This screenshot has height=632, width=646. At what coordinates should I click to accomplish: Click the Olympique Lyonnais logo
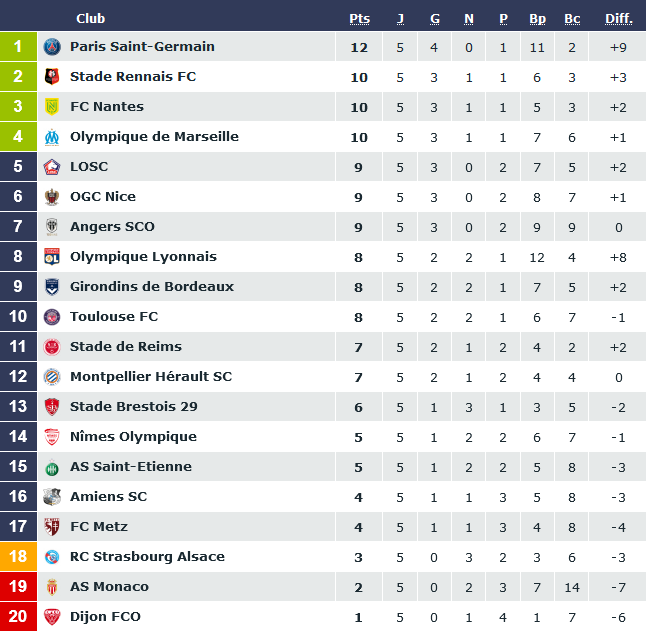coord(52,257)
